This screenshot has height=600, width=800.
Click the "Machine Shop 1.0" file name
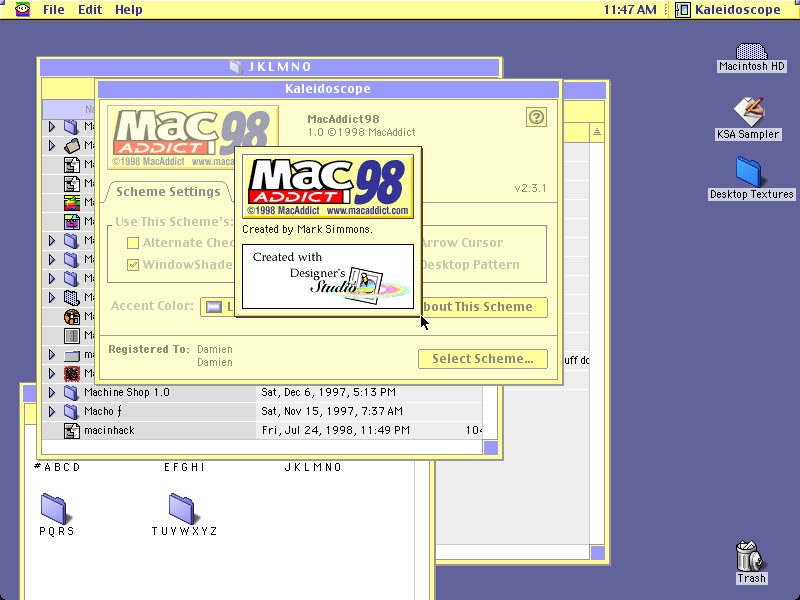[127, 392]
